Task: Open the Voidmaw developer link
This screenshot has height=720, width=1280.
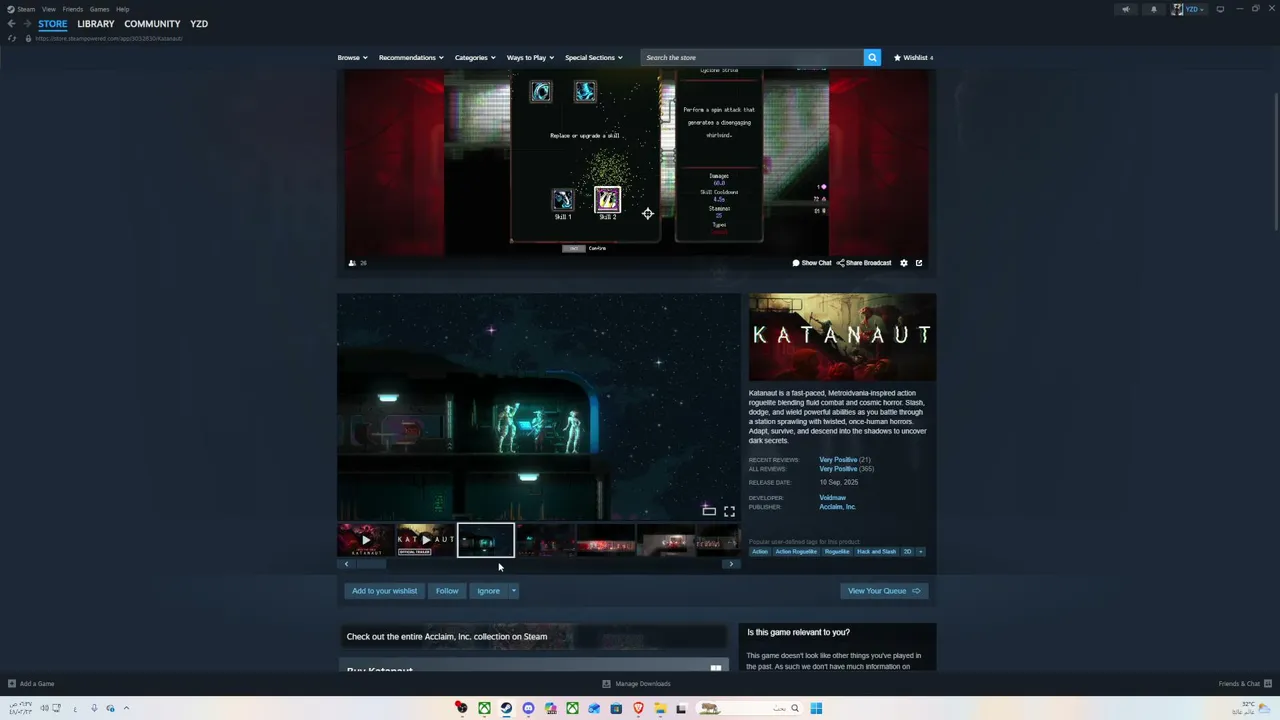Action: click(832, 498)
